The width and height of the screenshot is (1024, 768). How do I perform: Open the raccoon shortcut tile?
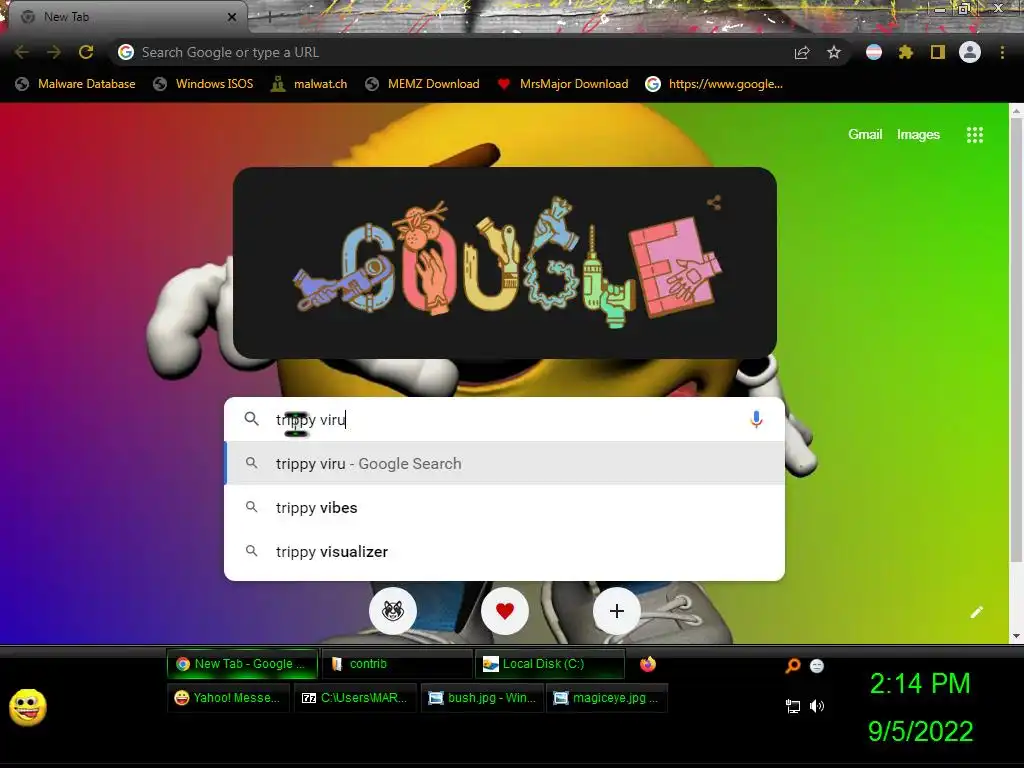click(392, 611)
